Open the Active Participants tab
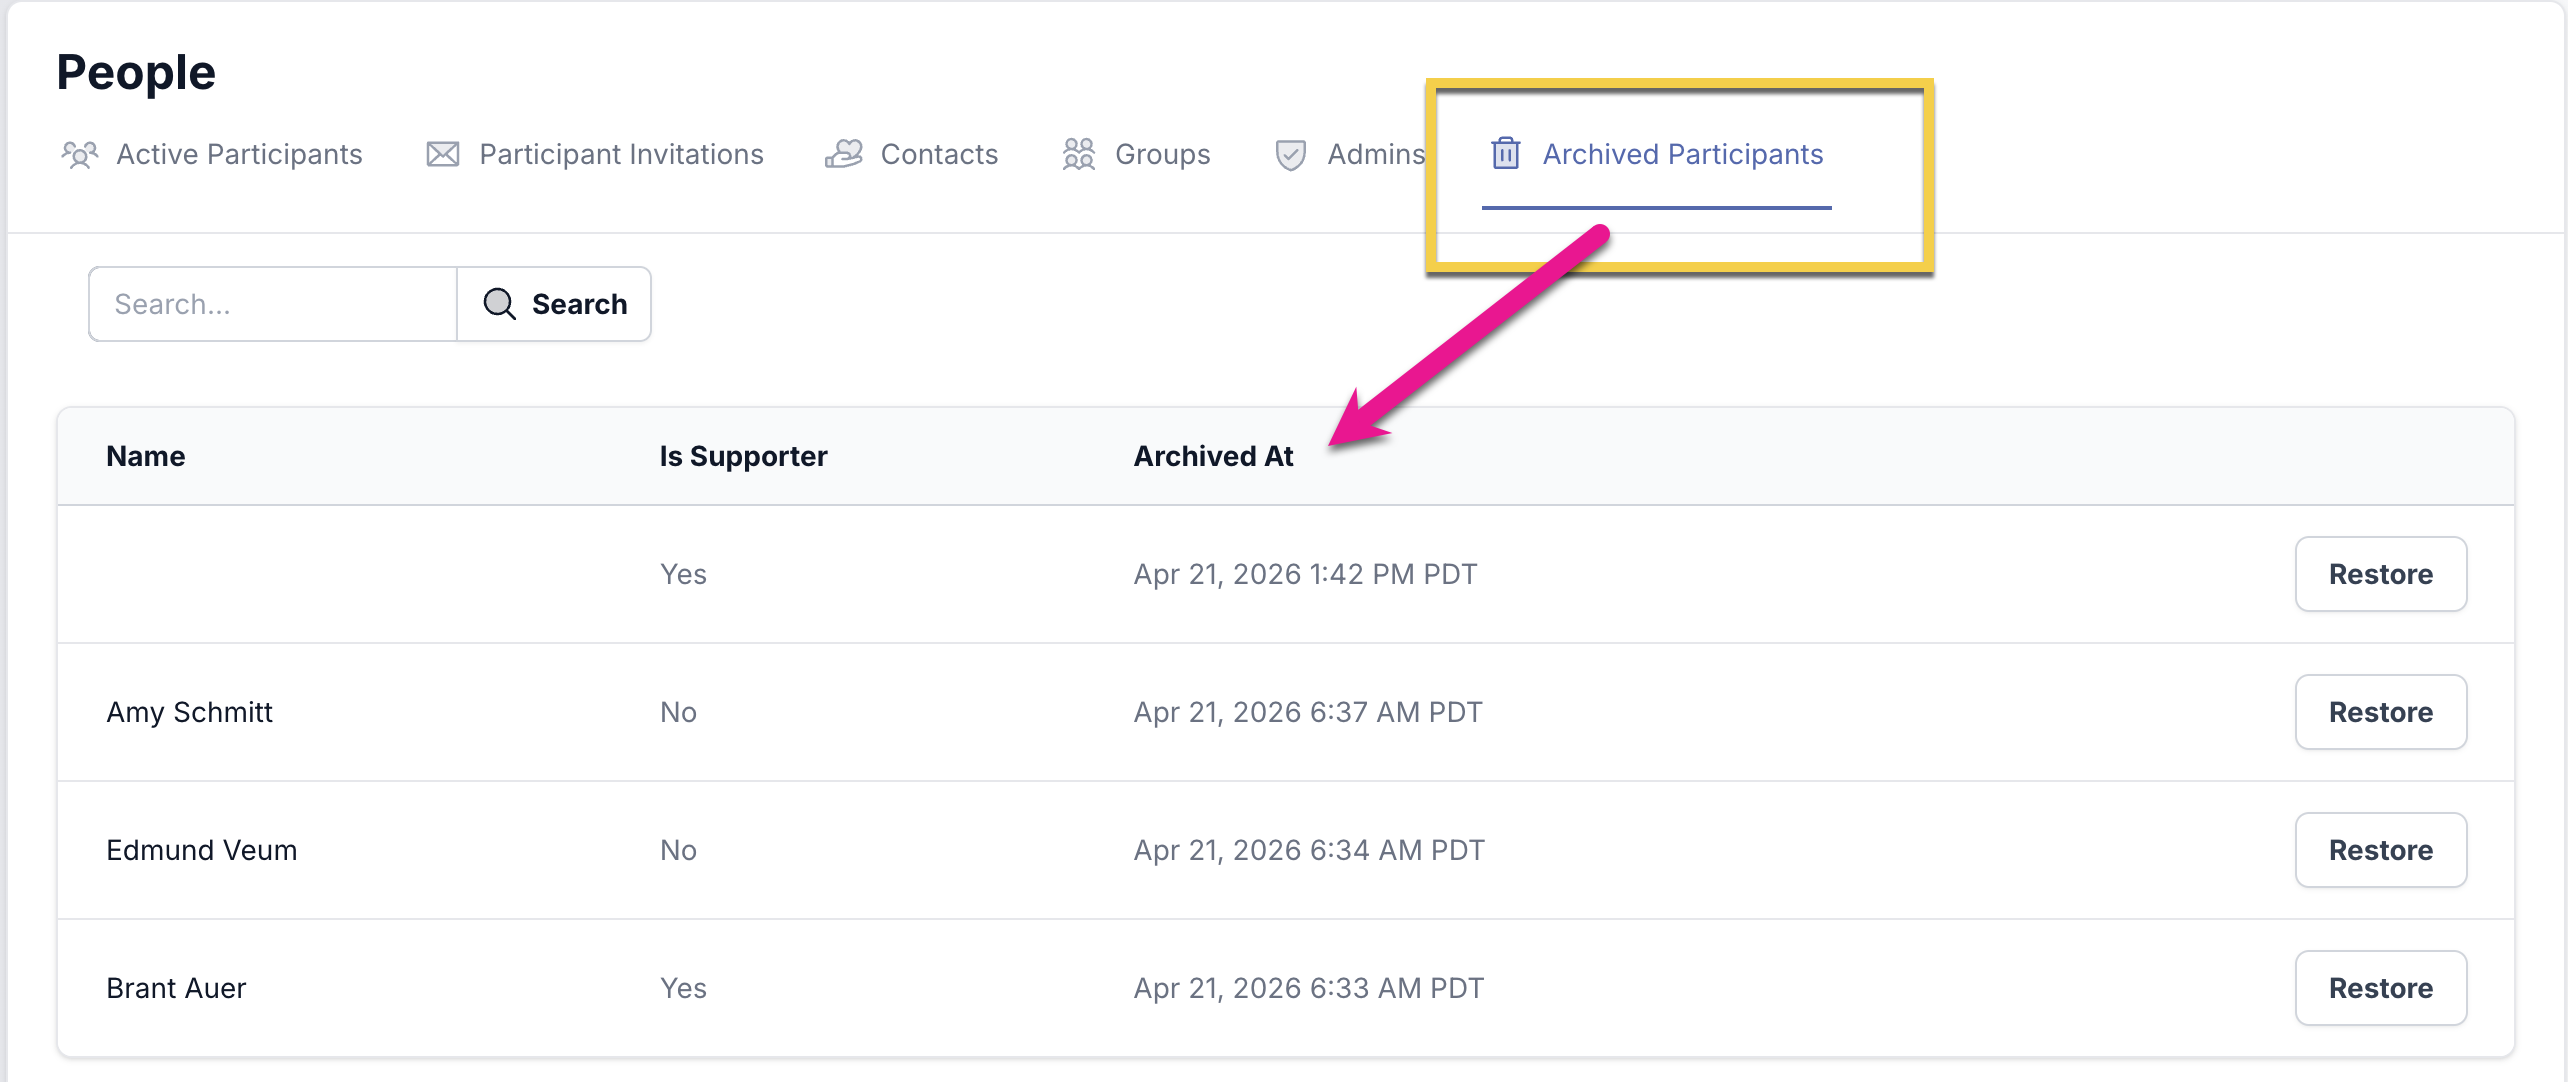Screen dimensions: 2568x1082 (x=239, y=155)
